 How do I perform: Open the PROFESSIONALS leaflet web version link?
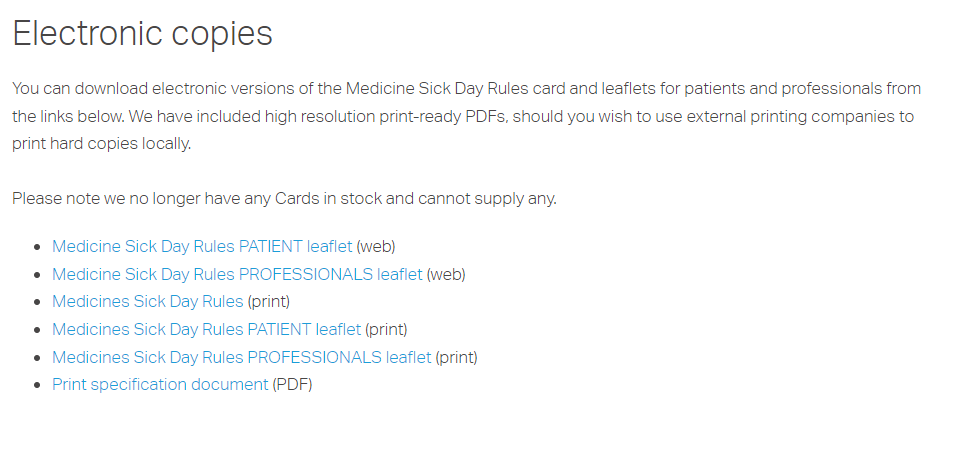coord(237,274)
